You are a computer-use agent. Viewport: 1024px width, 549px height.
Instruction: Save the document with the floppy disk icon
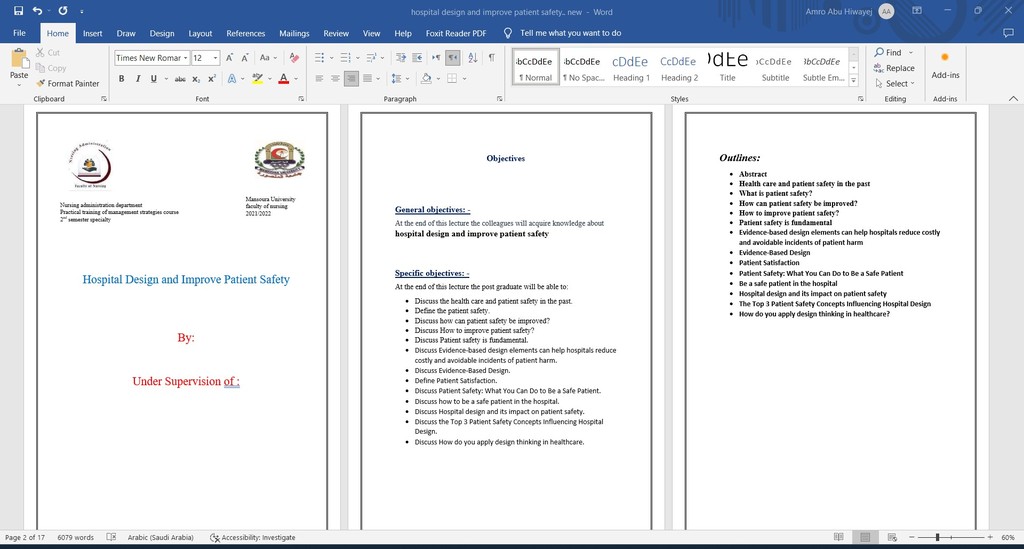18,10
